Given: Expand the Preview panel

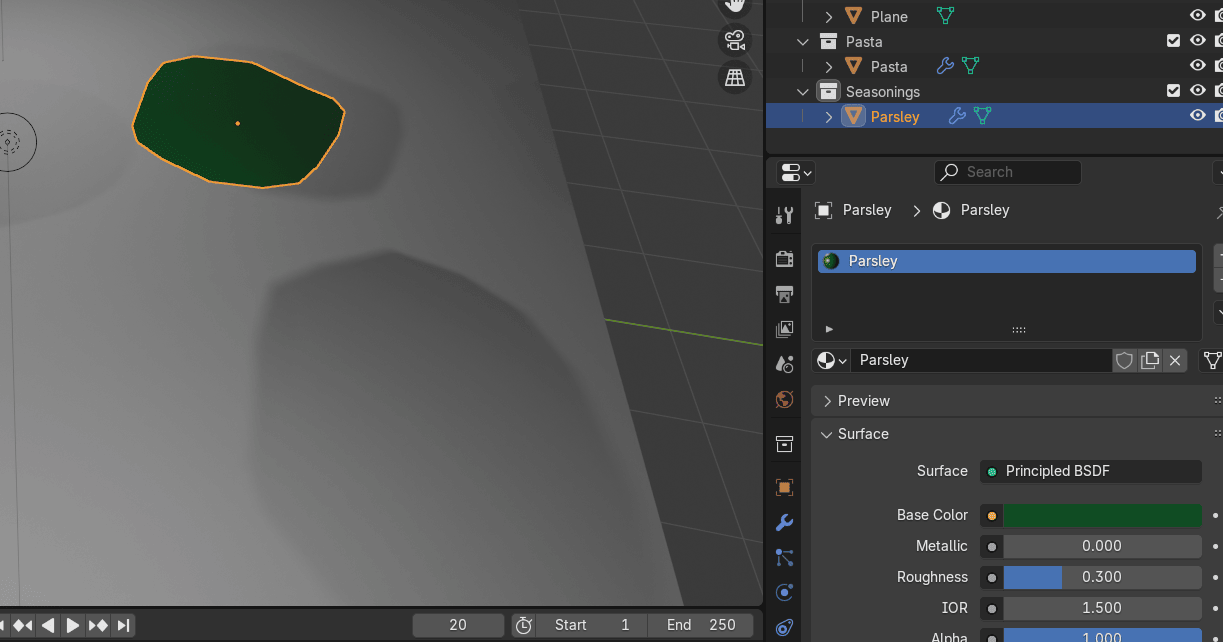Looking at the screenshot, I should (x=864, y=401).
